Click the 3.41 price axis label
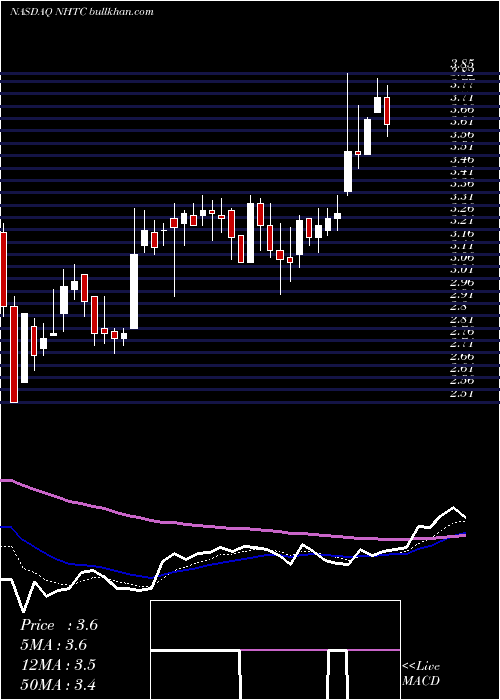The width and height of the screenshot is (500, 700). [x=462, y=171]
